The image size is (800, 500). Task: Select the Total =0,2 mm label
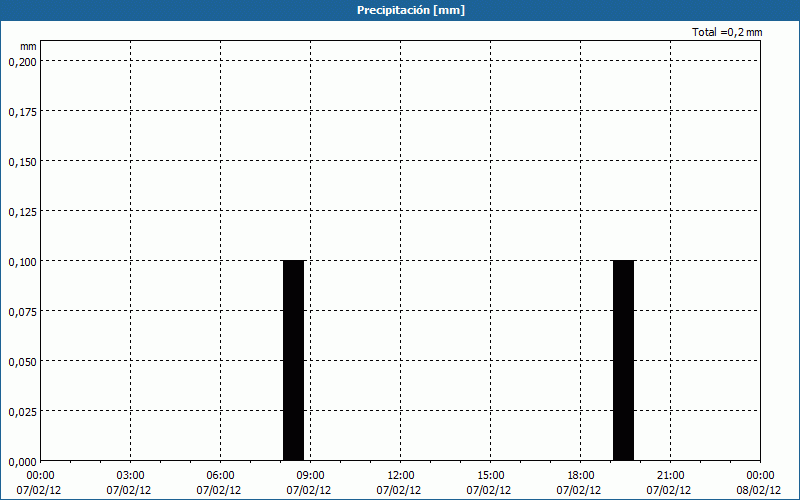727,32
